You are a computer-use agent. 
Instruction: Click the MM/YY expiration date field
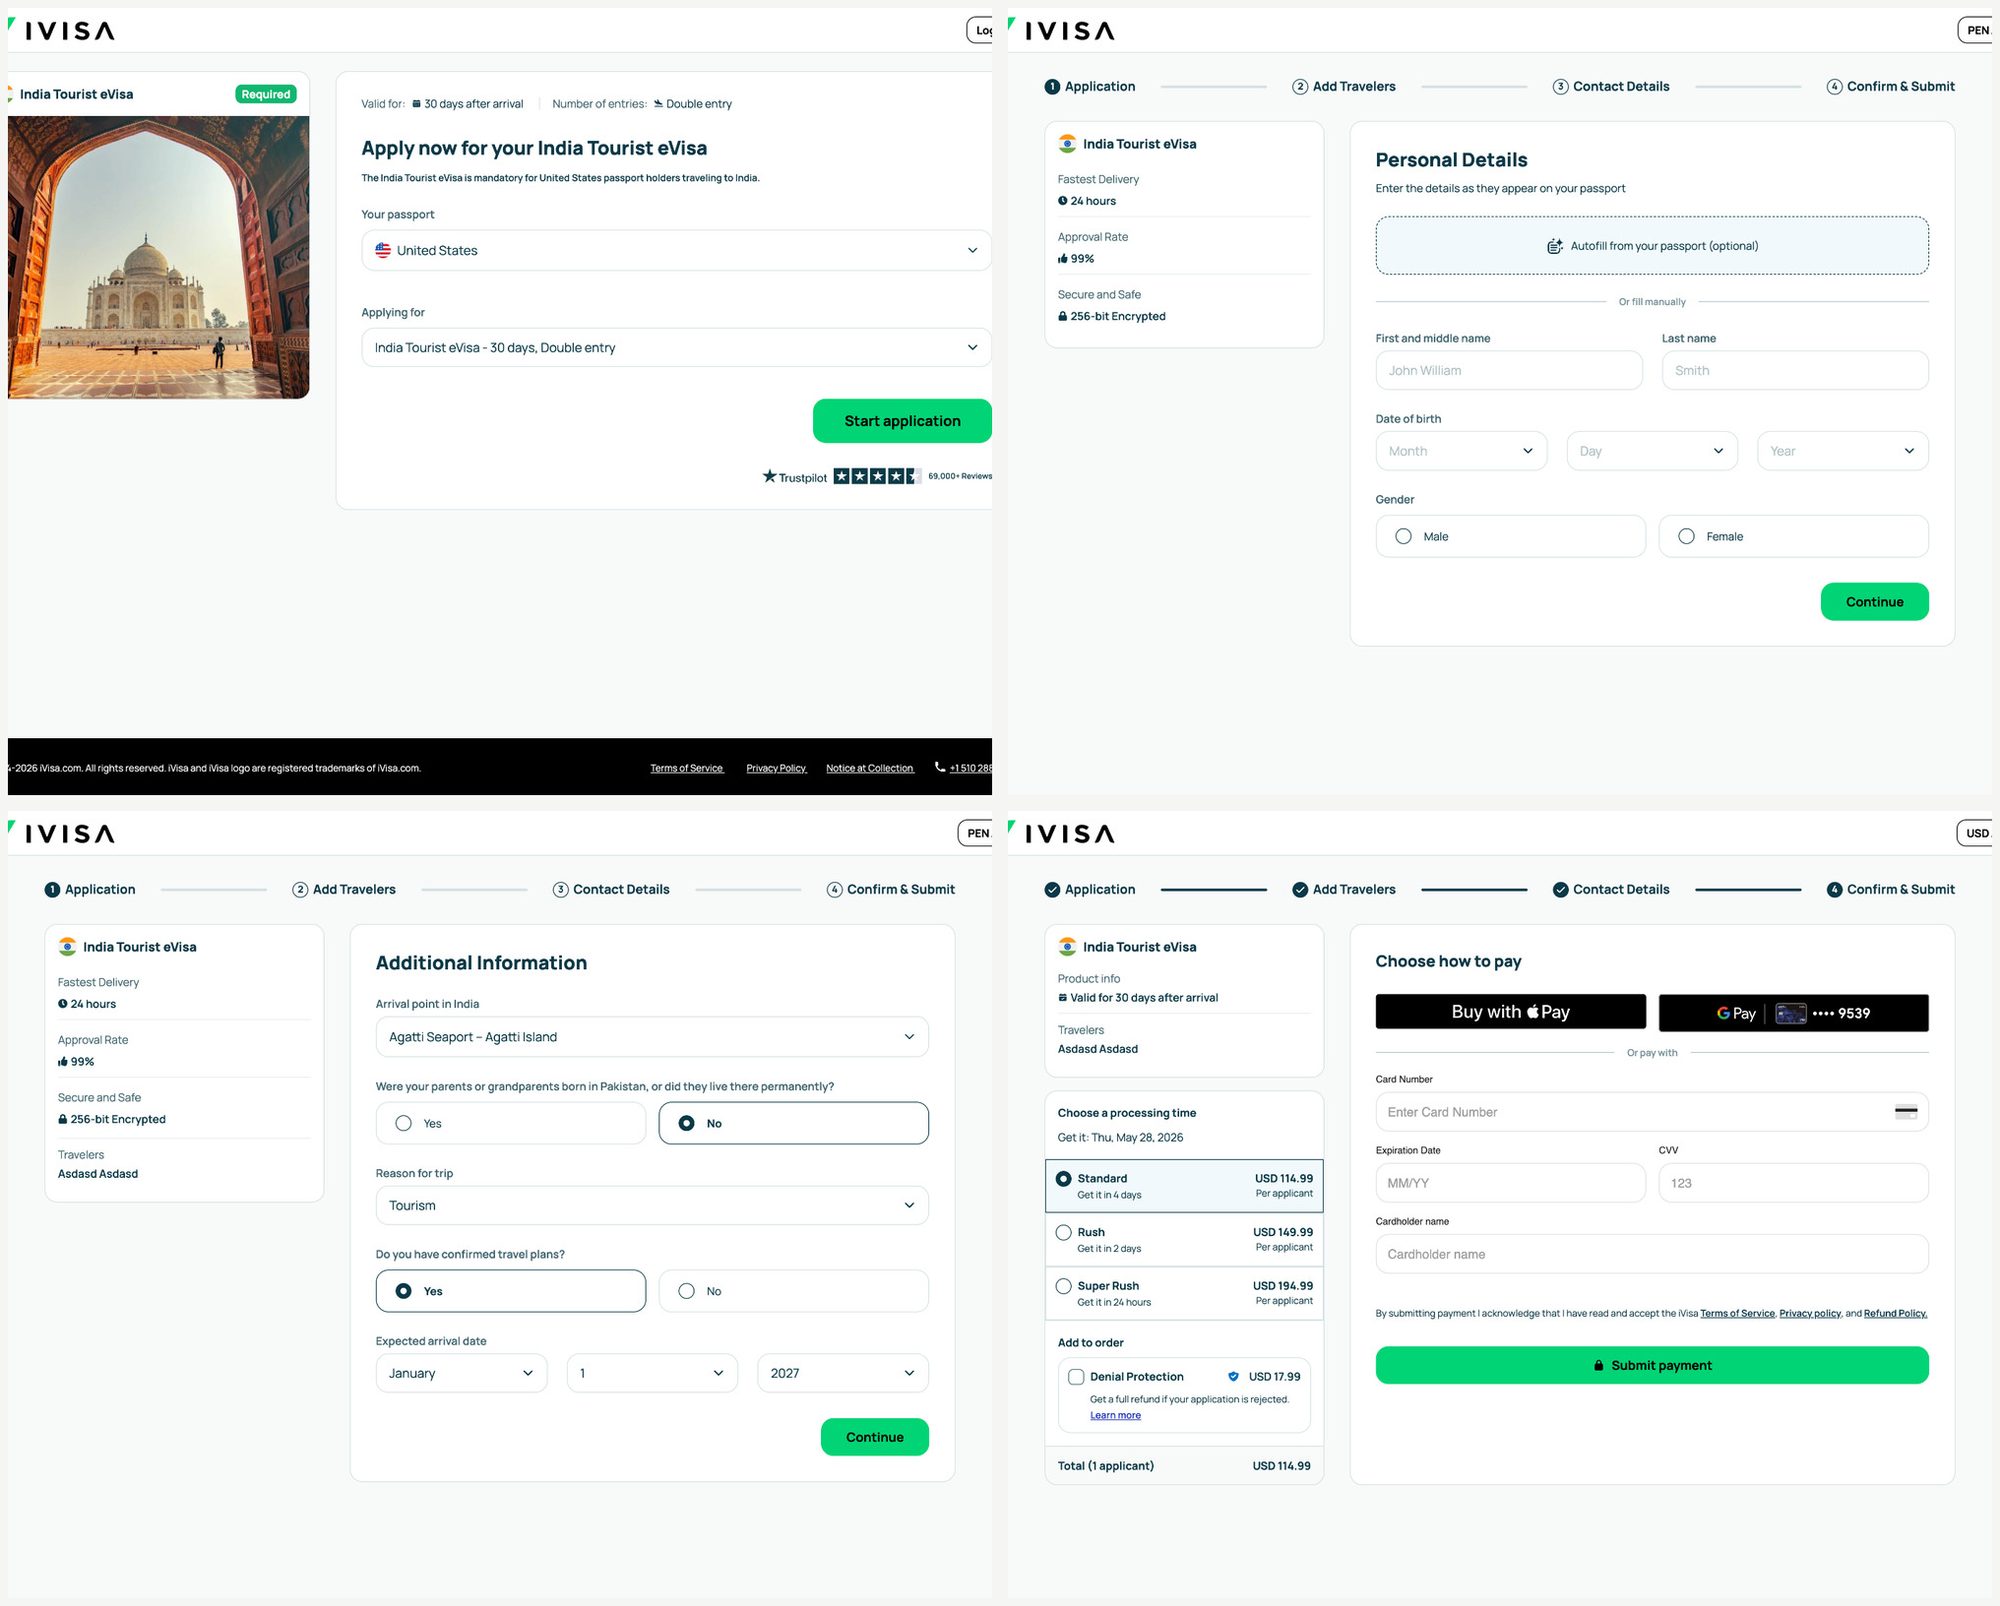(1510, 1183)
